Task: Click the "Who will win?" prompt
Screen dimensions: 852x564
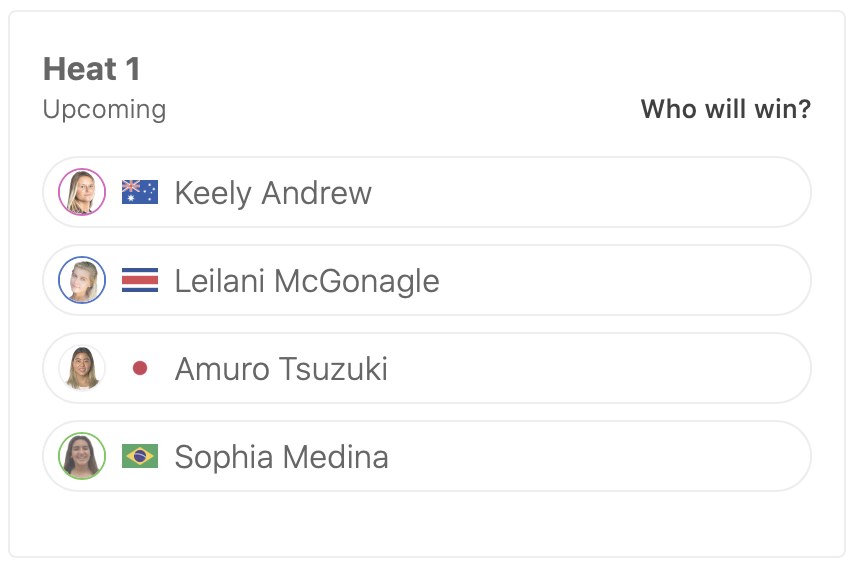Action: [x=725, y=108]
